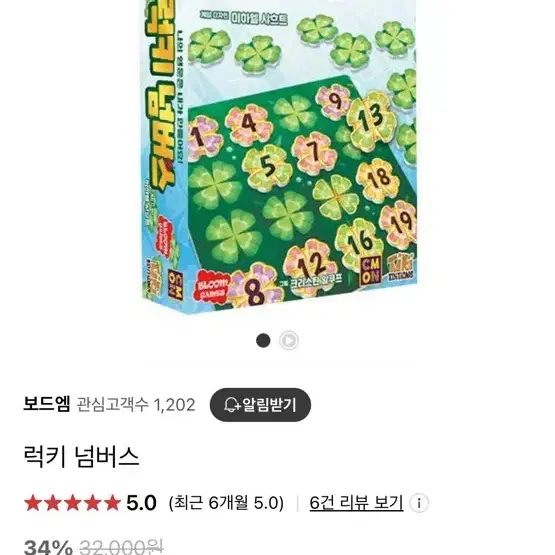Open the 6건 리뷰 보기 link
The height and width of the screenshot is (555, 555).
coord(356,503)
